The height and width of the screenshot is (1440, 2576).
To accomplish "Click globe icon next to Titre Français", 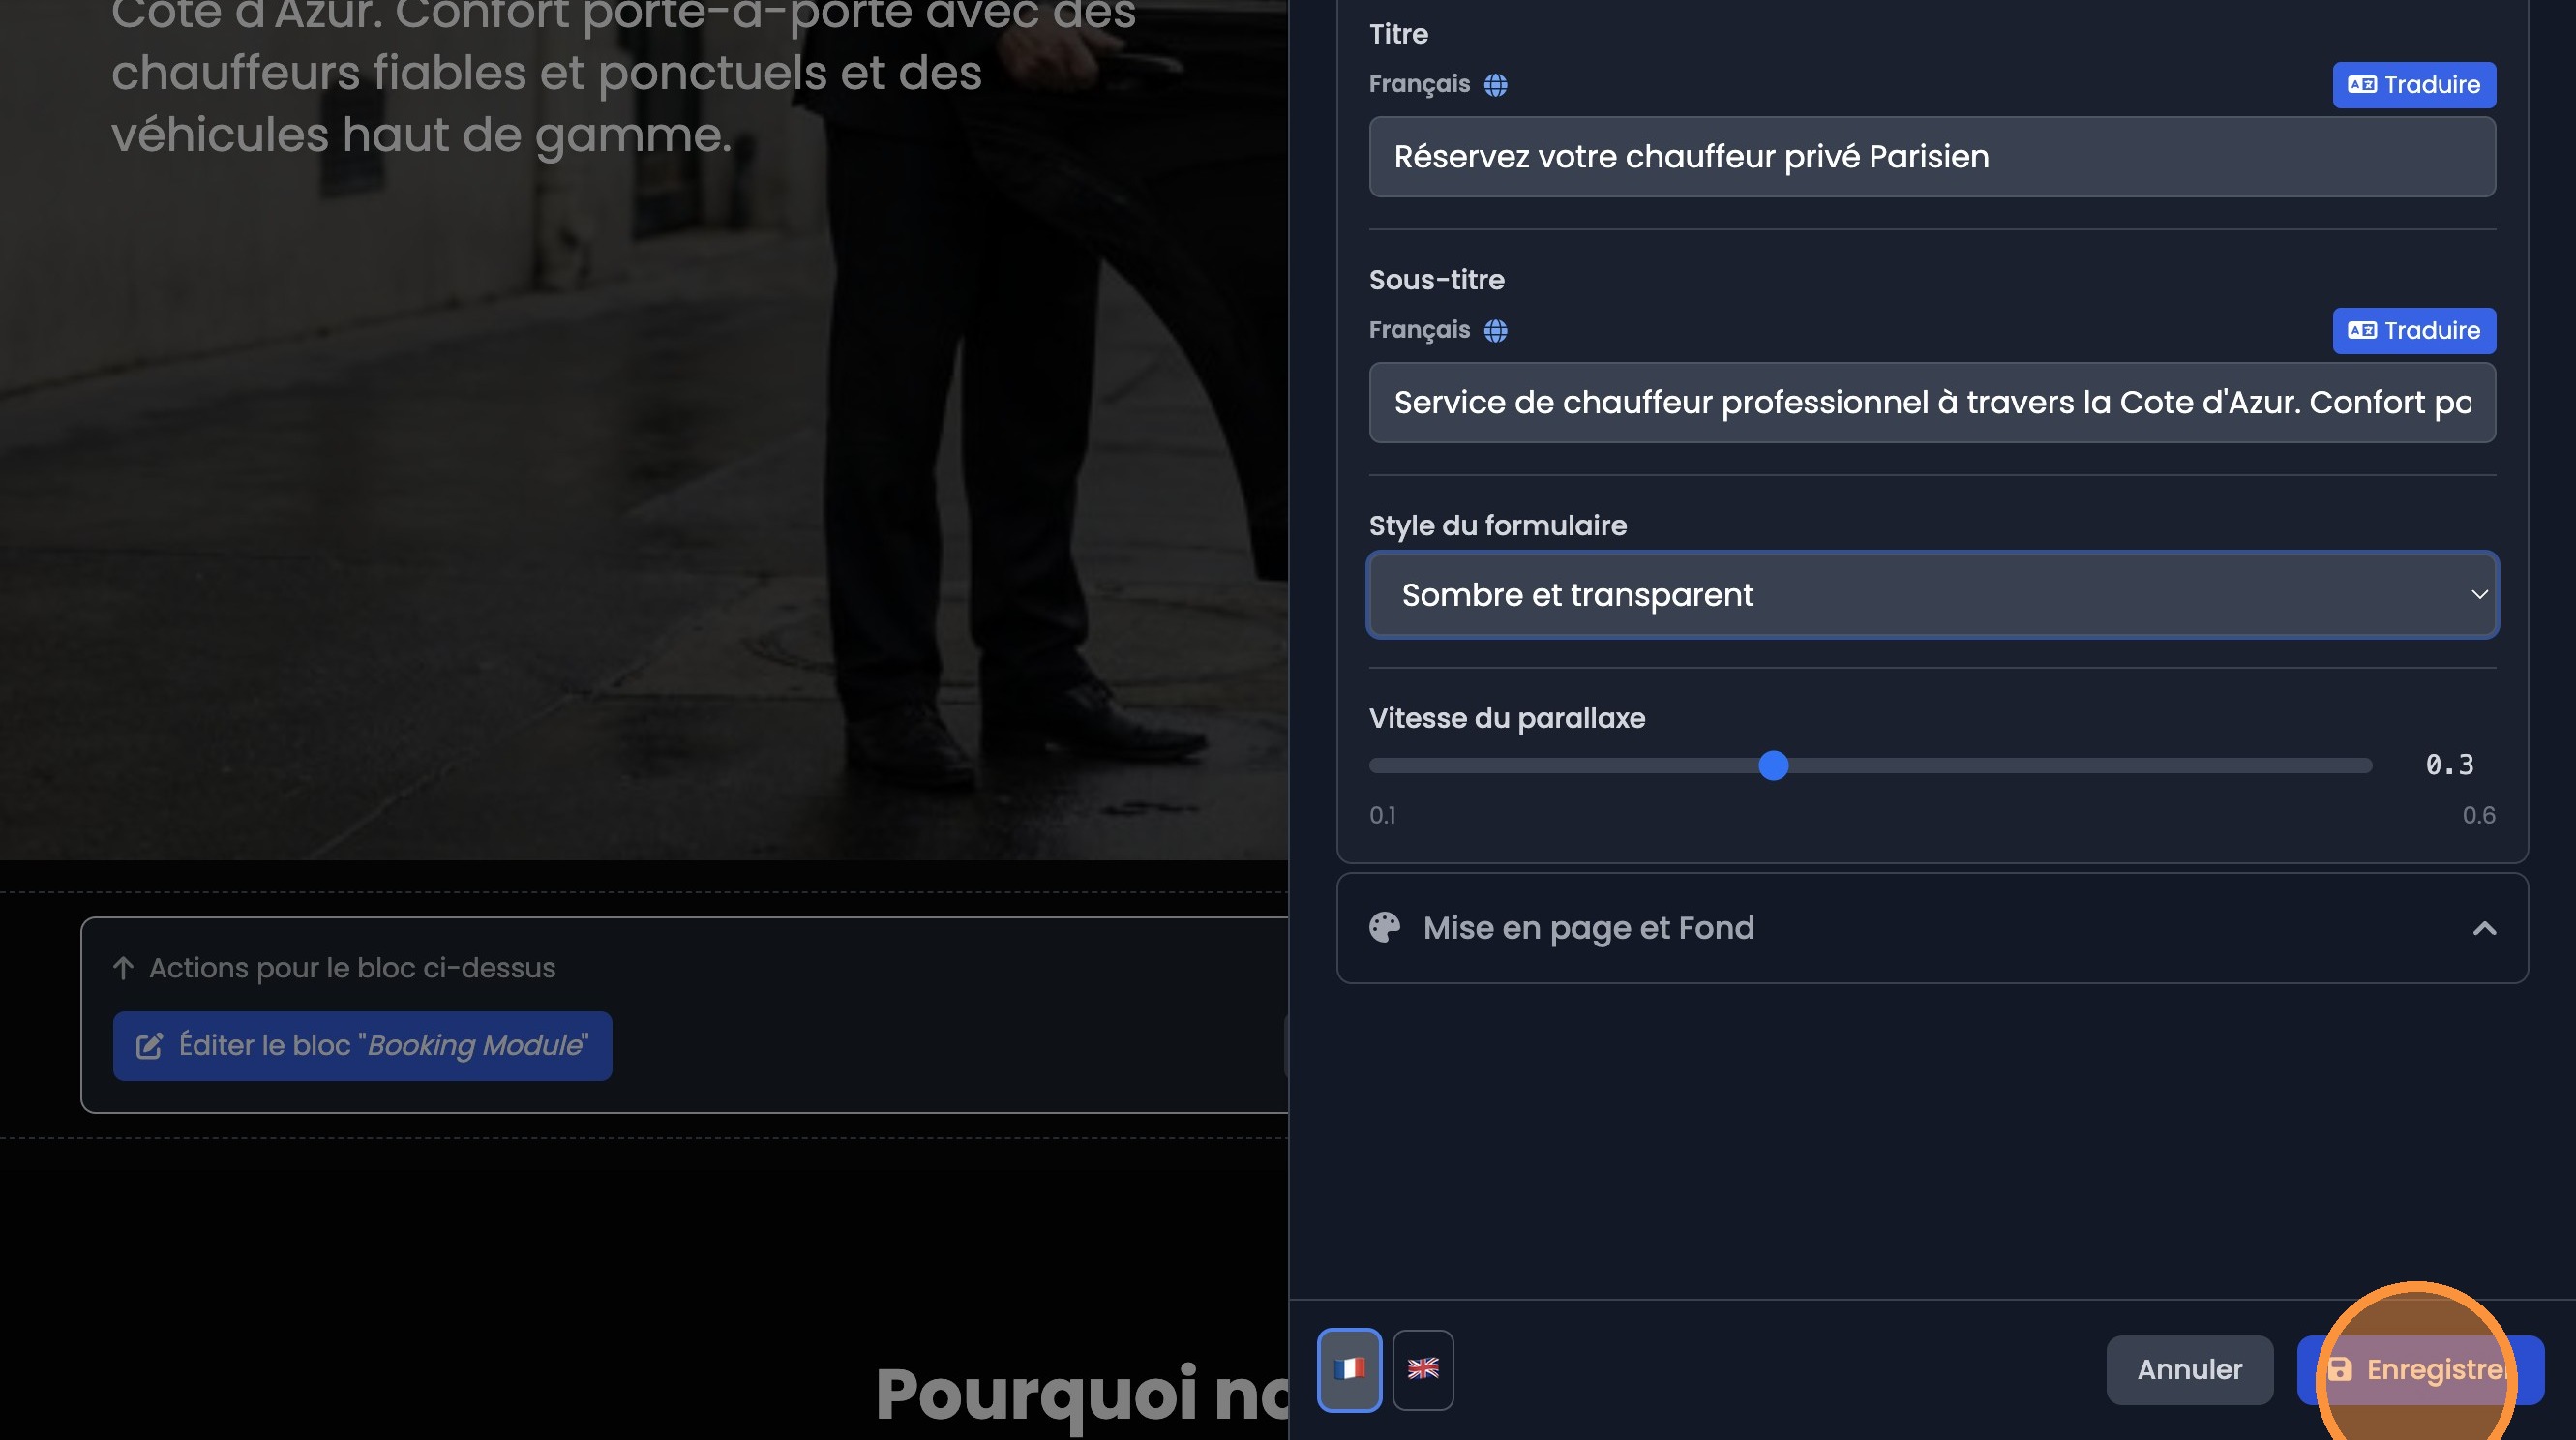I will click(x=1495, y=85).
